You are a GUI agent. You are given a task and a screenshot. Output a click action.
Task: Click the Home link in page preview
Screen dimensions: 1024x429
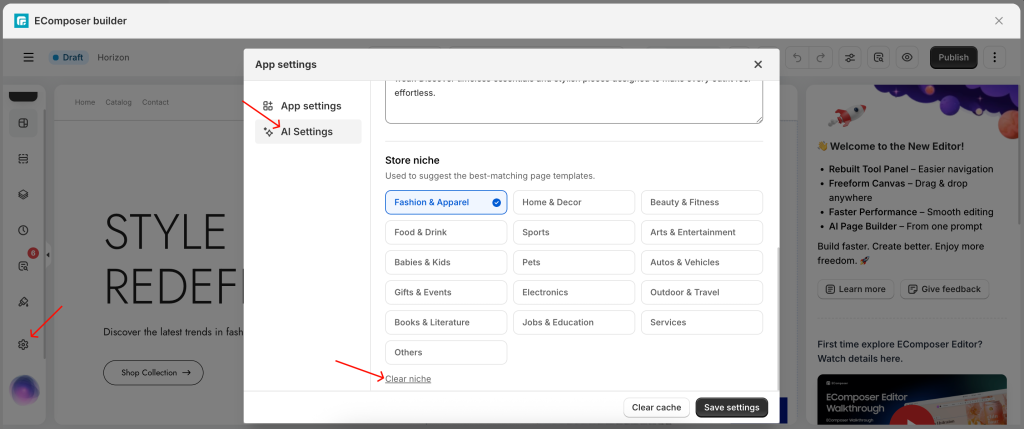tap(85, 103)
